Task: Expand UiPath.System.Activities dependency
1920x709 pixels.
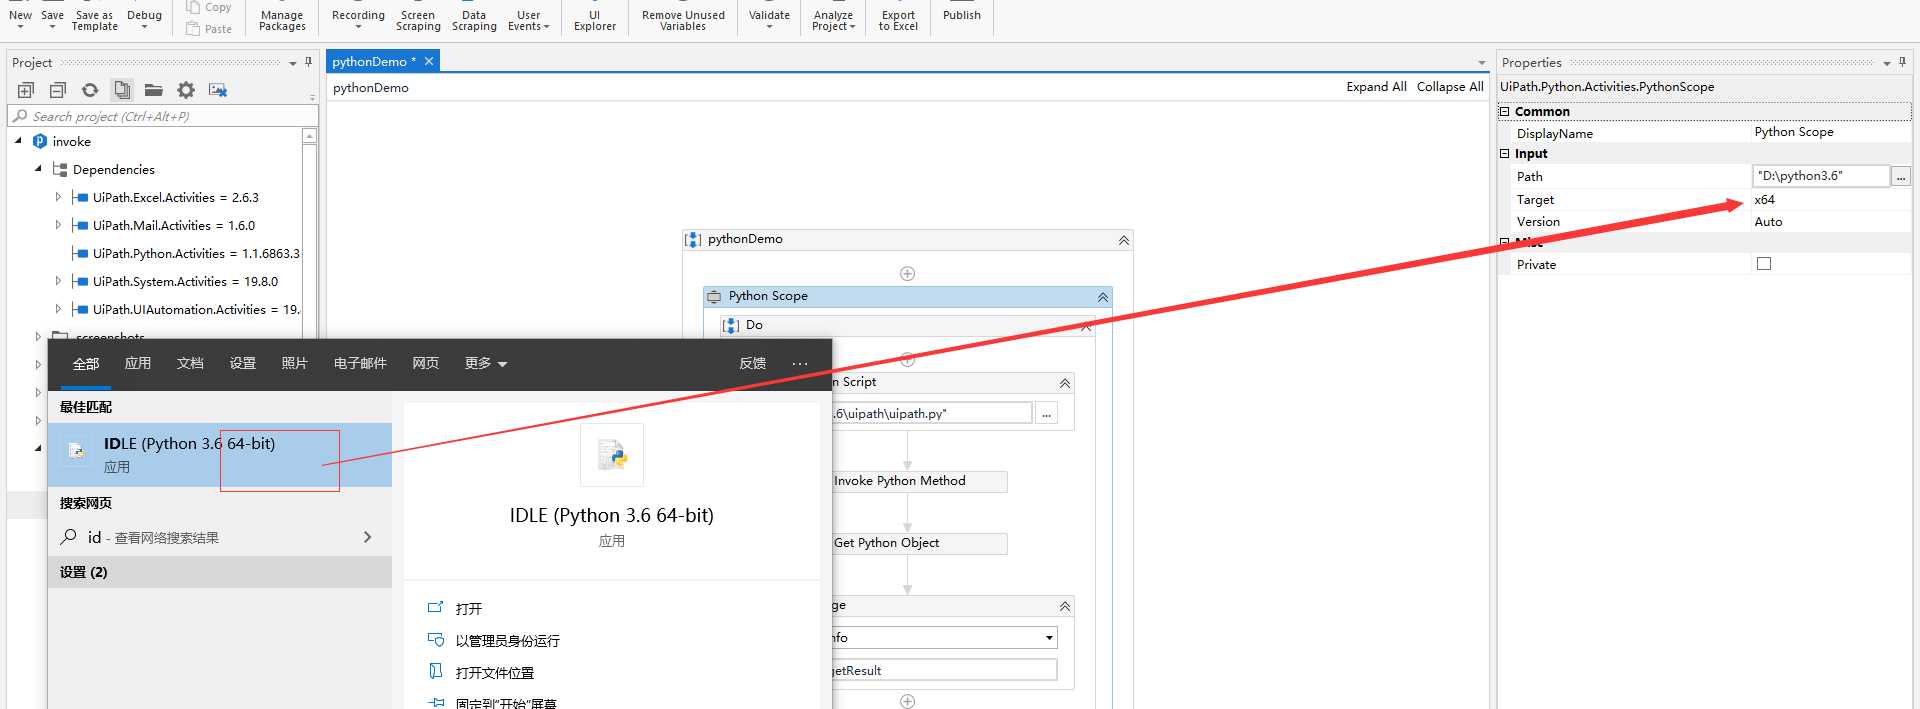Action: coord(58,281)
